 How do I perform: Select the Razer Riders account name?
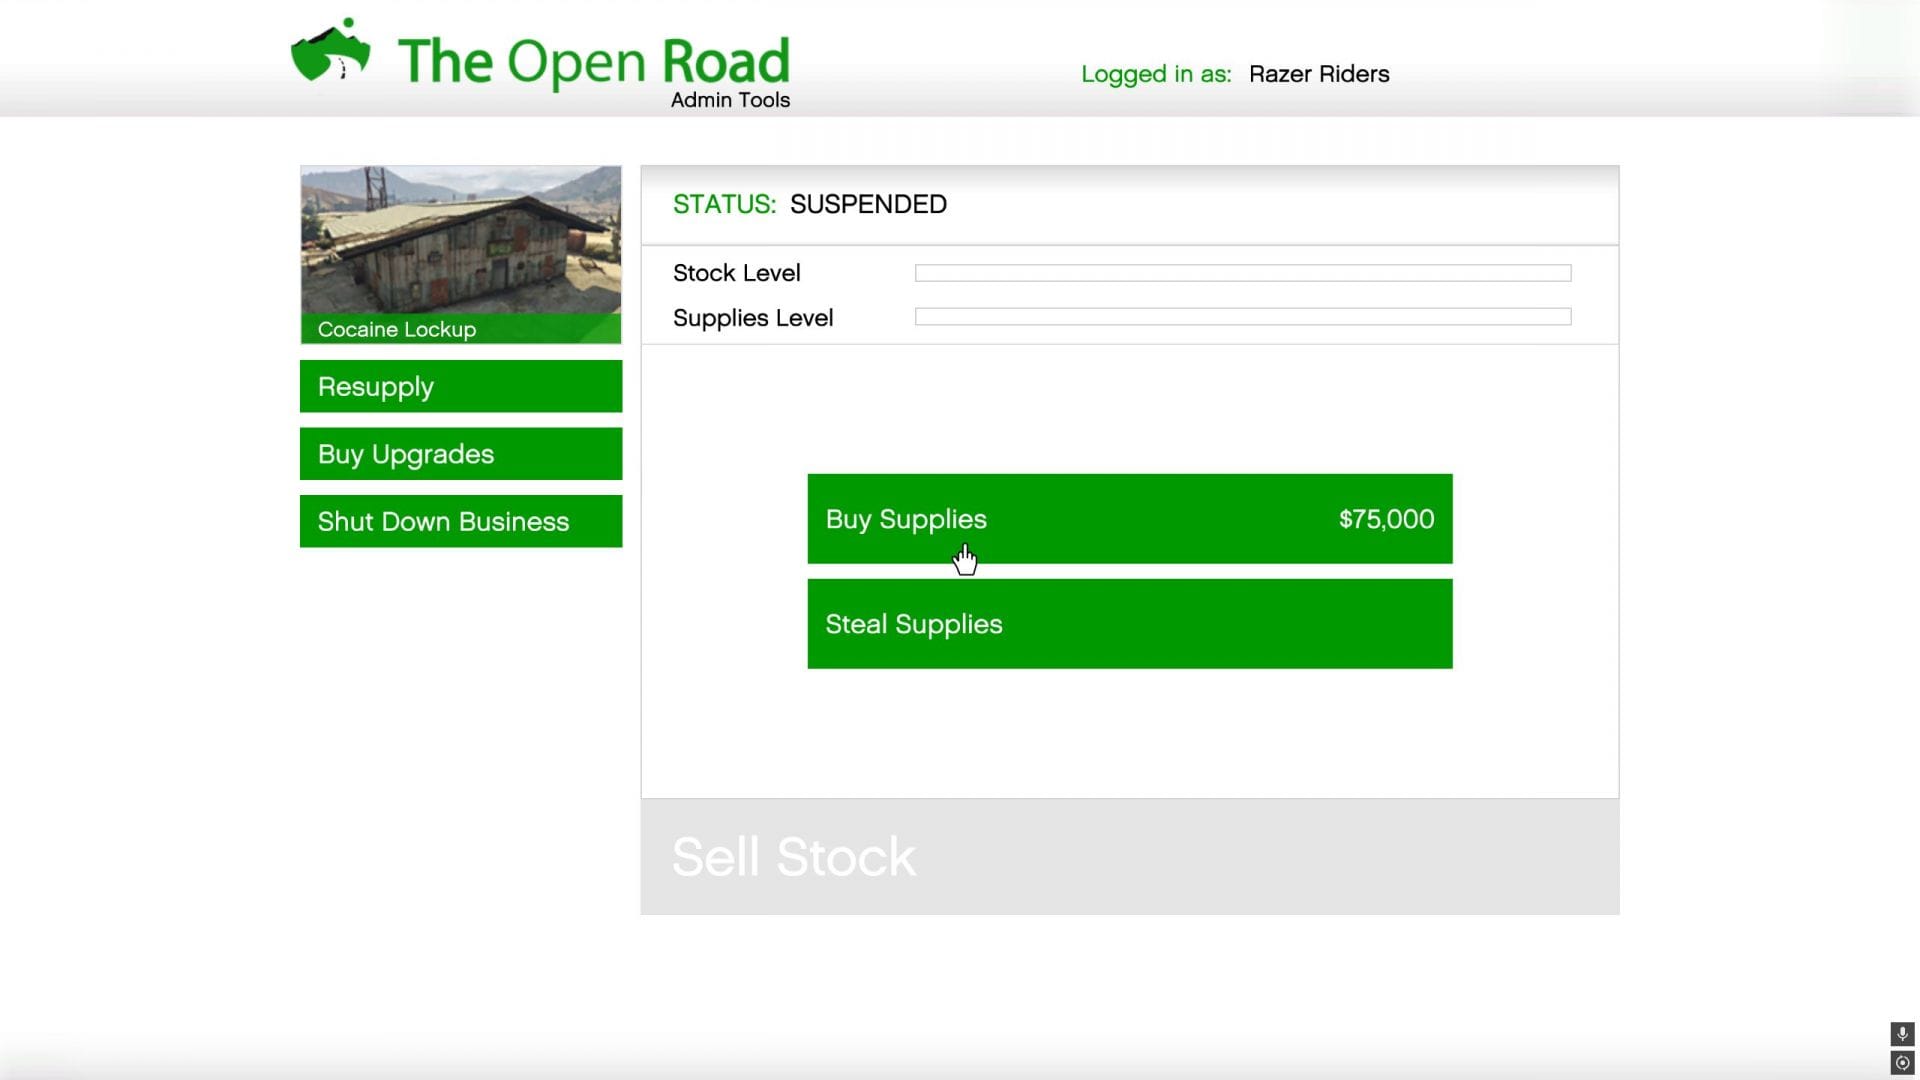pyautogui.click(x=1317, y=74)
